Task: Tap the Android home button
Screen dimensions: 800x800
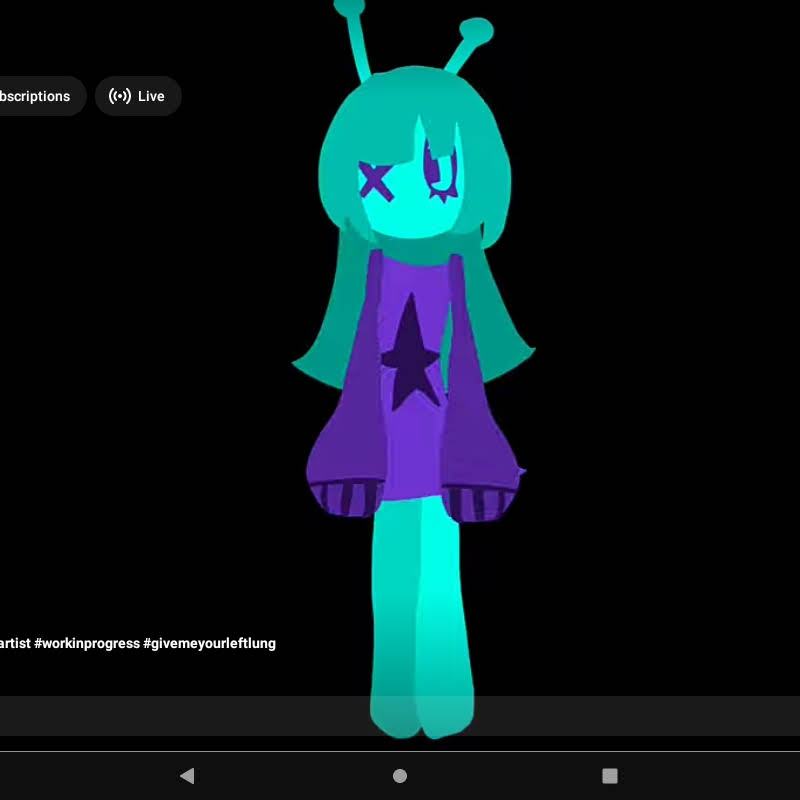Action: pos(400,776)
